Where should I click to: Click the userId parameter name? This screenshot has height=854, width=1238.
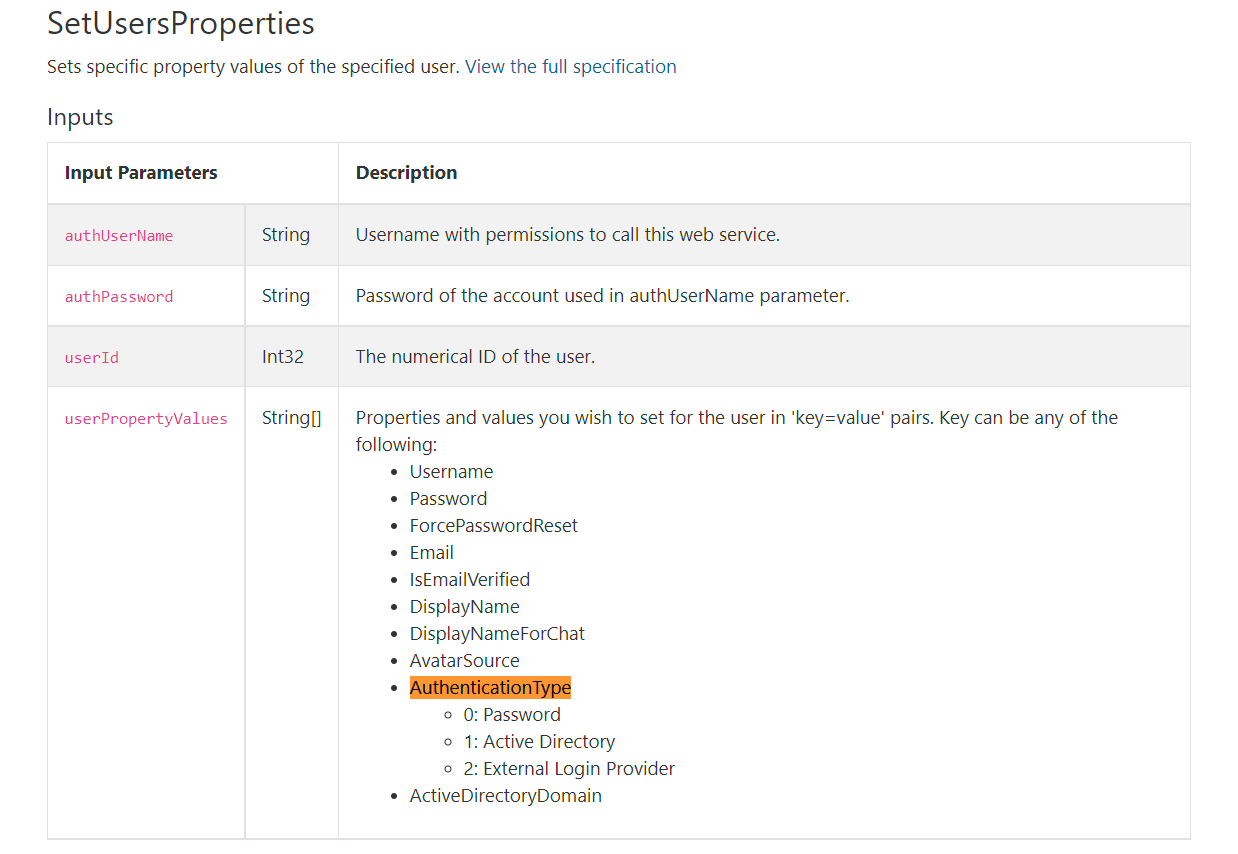[x=92, y=358]
